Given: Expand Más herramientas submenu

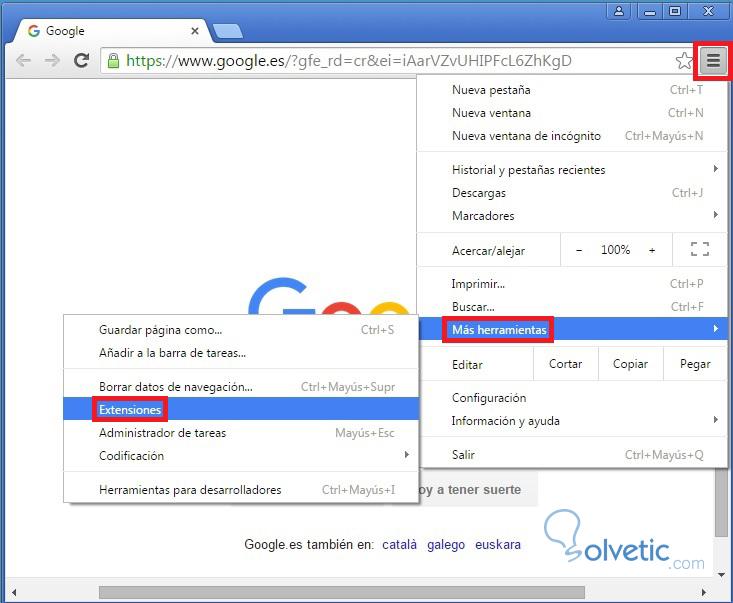Looking at the screenshot, I should [x=572, y=330].
